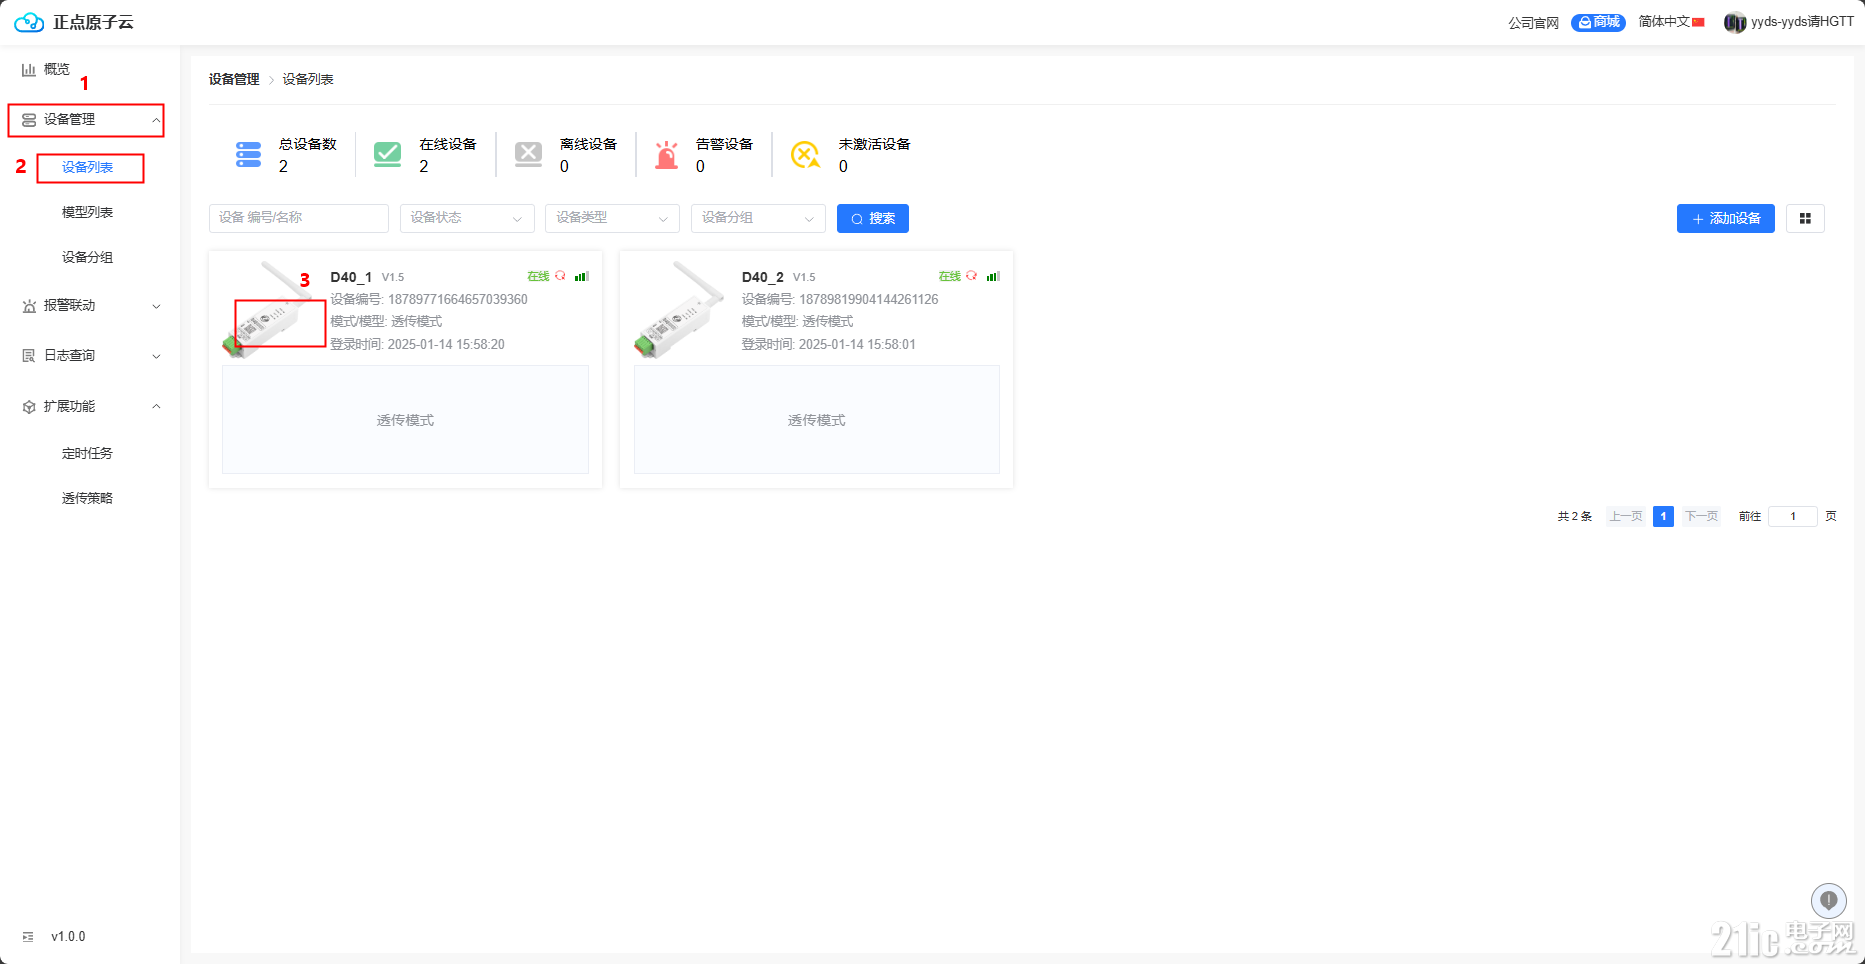
Task: Click device number 18789819904144261126
Action: pyautogui.click(x=869, y=300)
